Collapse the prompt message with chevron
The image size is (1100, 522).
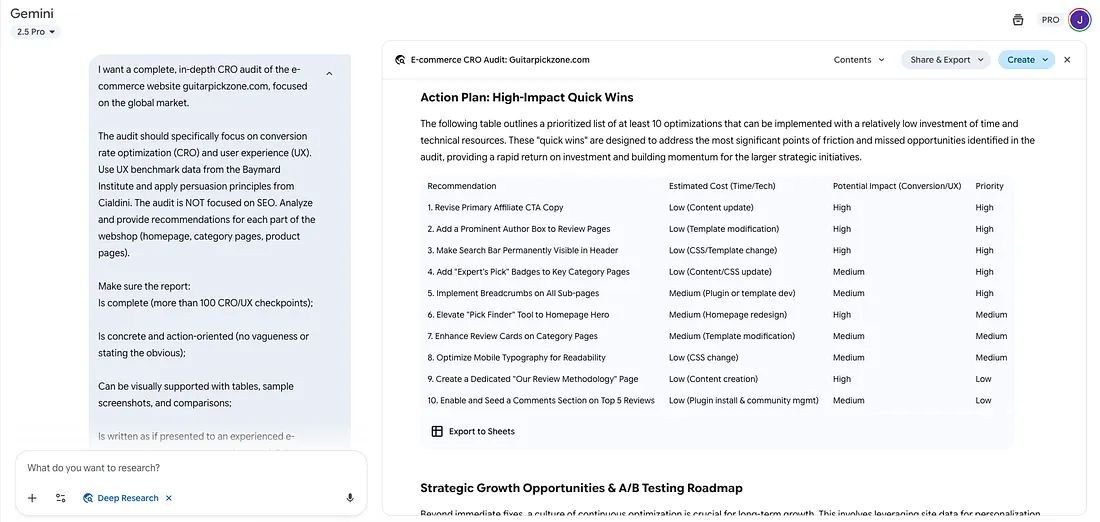pos(329,73)
